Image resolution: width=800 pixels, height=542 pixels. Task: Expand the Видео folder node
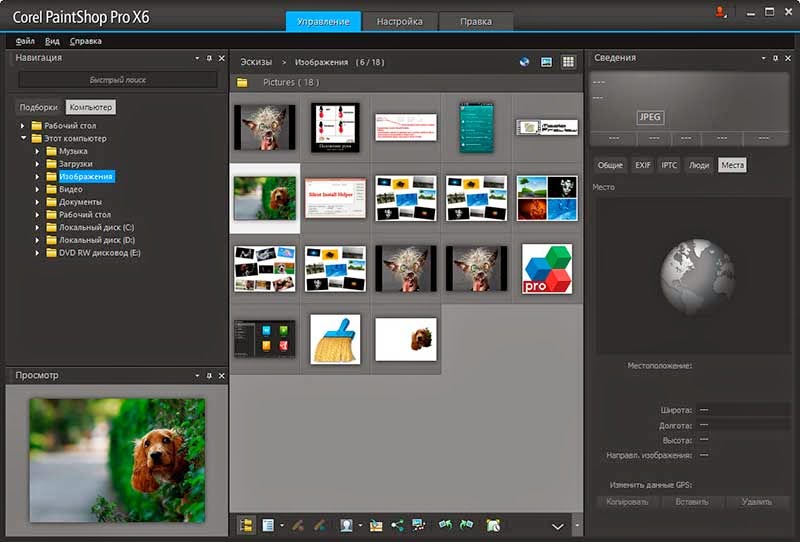tap(37, 189)
